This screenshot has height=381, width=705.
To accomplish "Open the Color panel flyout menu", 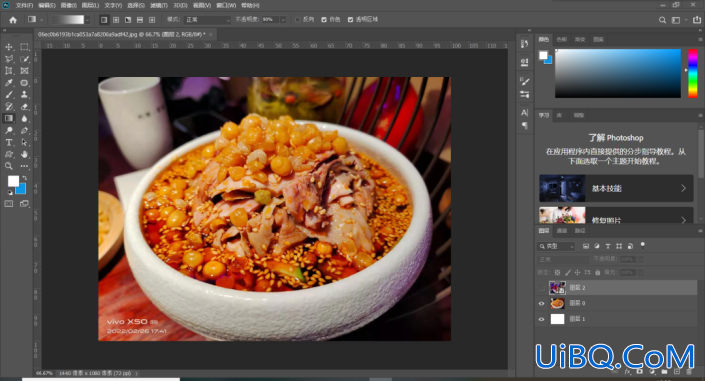I will pyautogui.click(x=700, y=40).
